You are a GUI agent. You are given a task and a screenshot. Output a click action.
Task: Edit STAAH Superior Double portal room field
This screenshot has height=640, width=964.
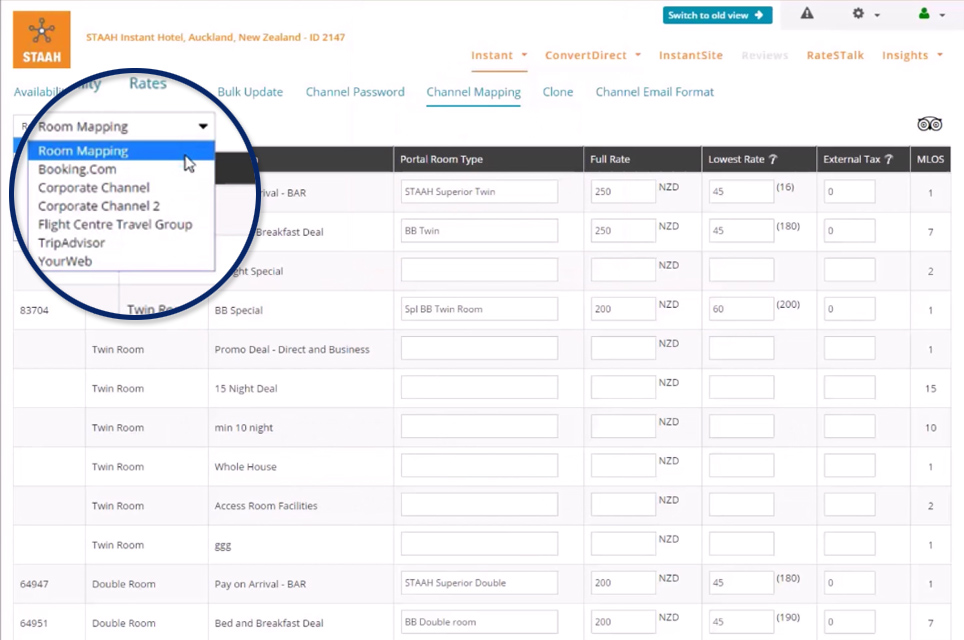tap(480, 582)
